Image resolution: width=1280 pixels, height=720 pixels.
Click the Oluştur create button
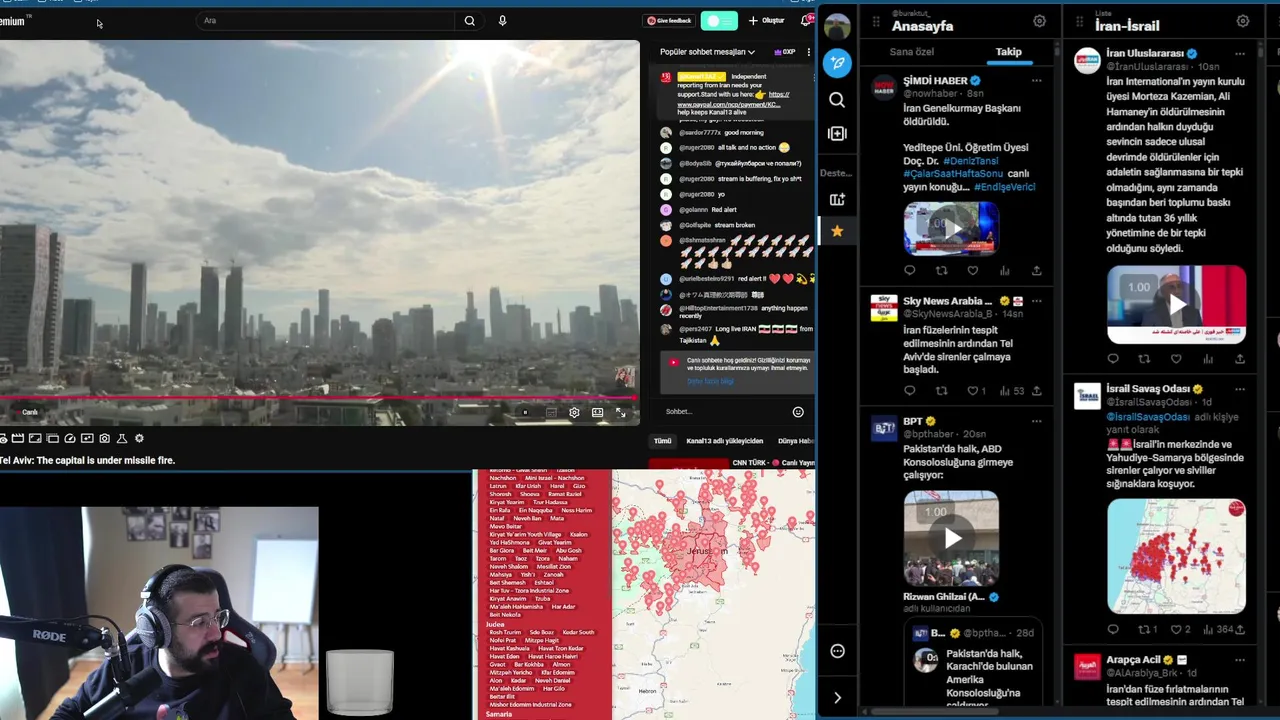pyautogui.click(x=767, y=20)
